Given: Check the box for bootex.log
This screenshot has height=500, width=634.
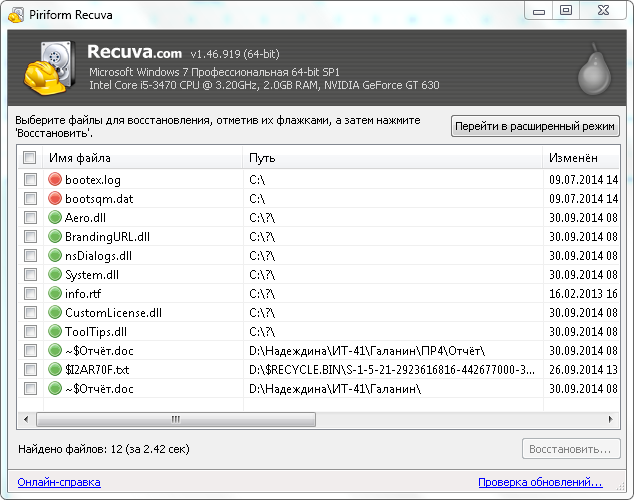Looking at the screenshot, I should pos(30,180).
